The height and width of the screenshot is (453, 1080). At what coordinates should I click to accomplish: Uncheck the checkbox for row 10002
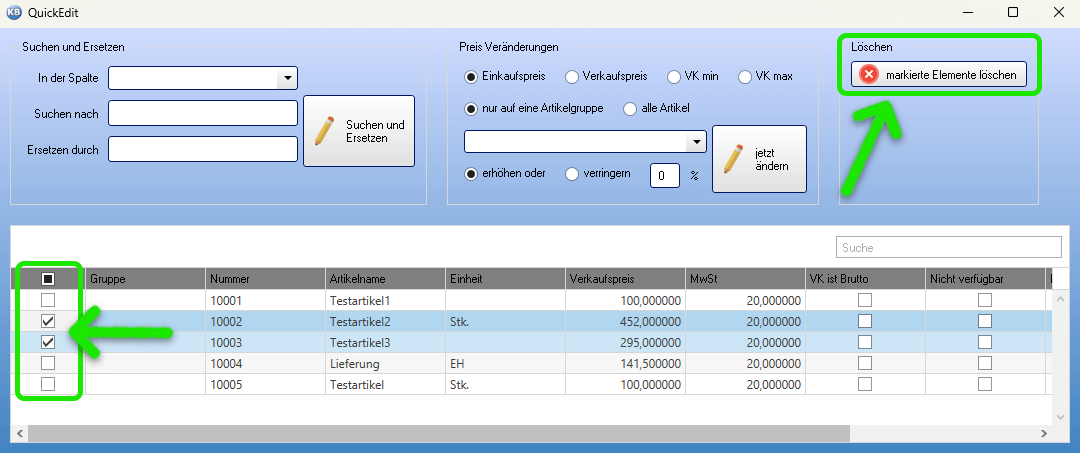tap(47, 321)
